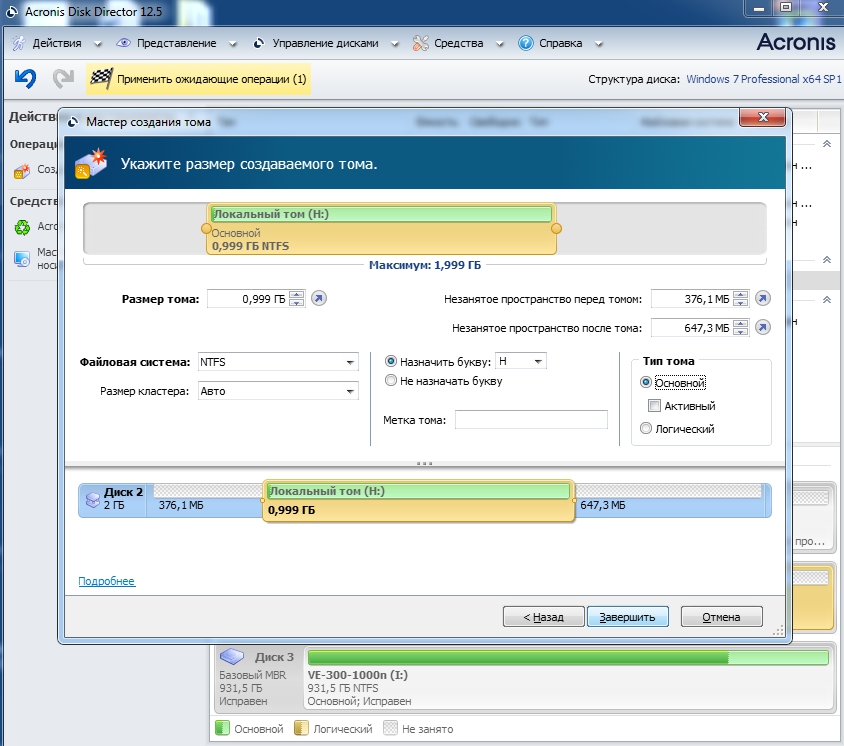Expand the Средства menu arrow
844x746 pixels.
(x=500, y=44)
